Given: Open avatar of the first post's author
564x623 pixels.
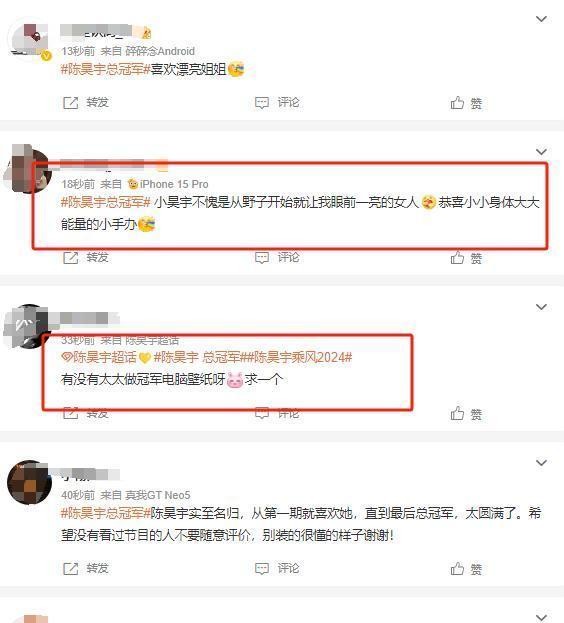Looking at the screenshot, I should coord(29,39).
